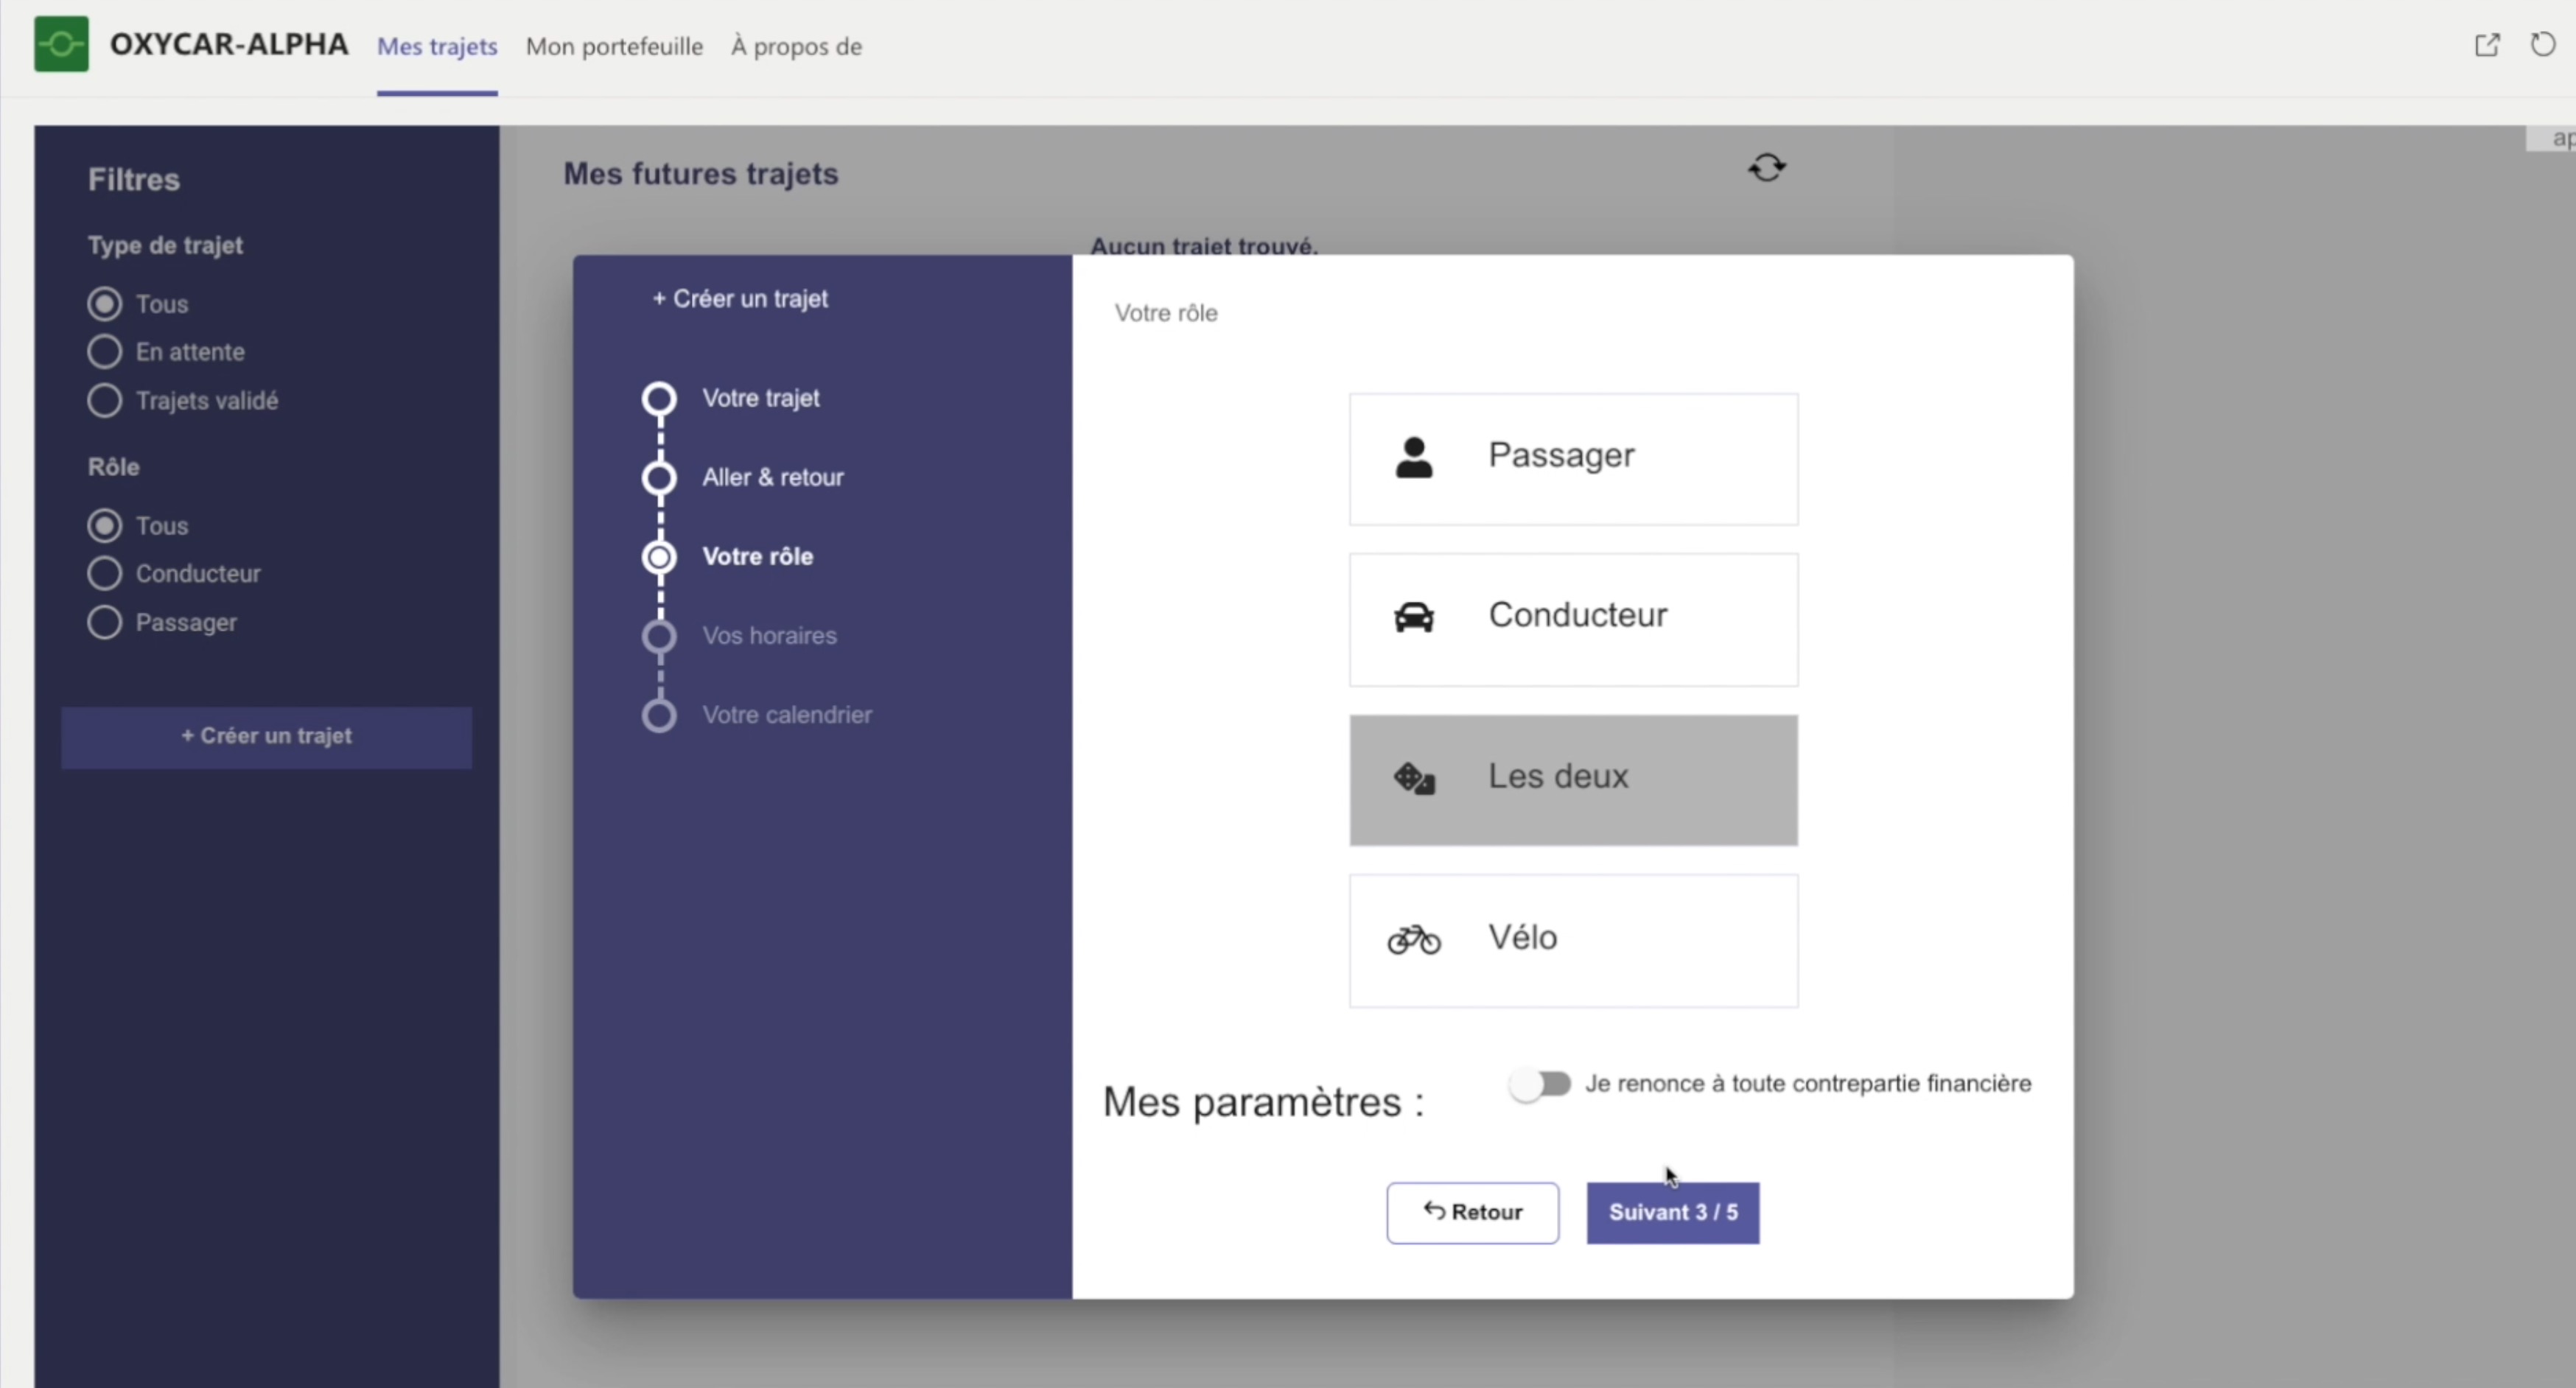Choose the Les deux dice icon
2576x1388 pixels.
tap(1413, 778)
